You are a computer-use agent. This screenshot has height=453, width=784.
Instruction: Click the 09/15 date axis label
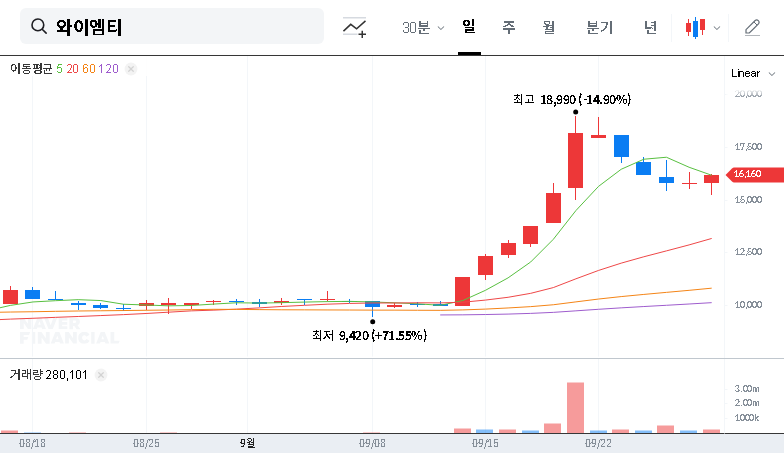(485, 443)
